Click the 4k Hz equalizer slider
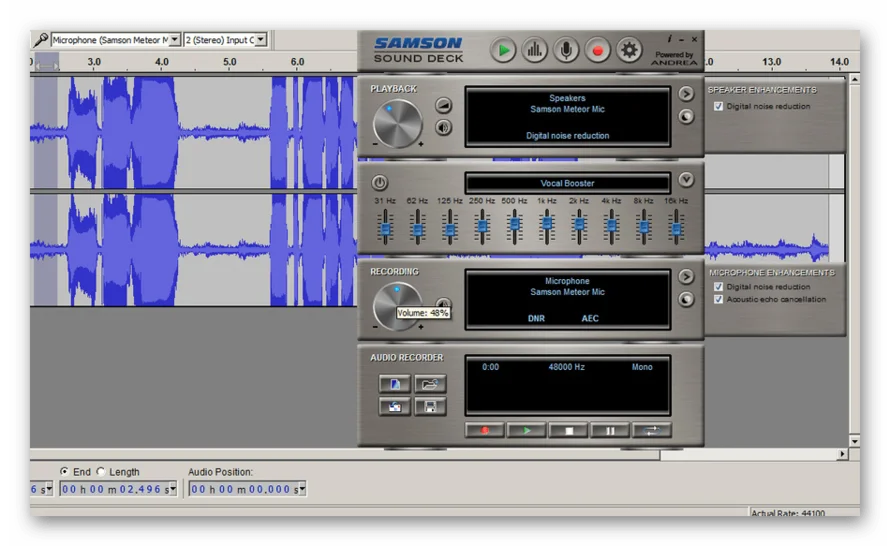Viewport: 890px width, 546px height. click(611, 227)
